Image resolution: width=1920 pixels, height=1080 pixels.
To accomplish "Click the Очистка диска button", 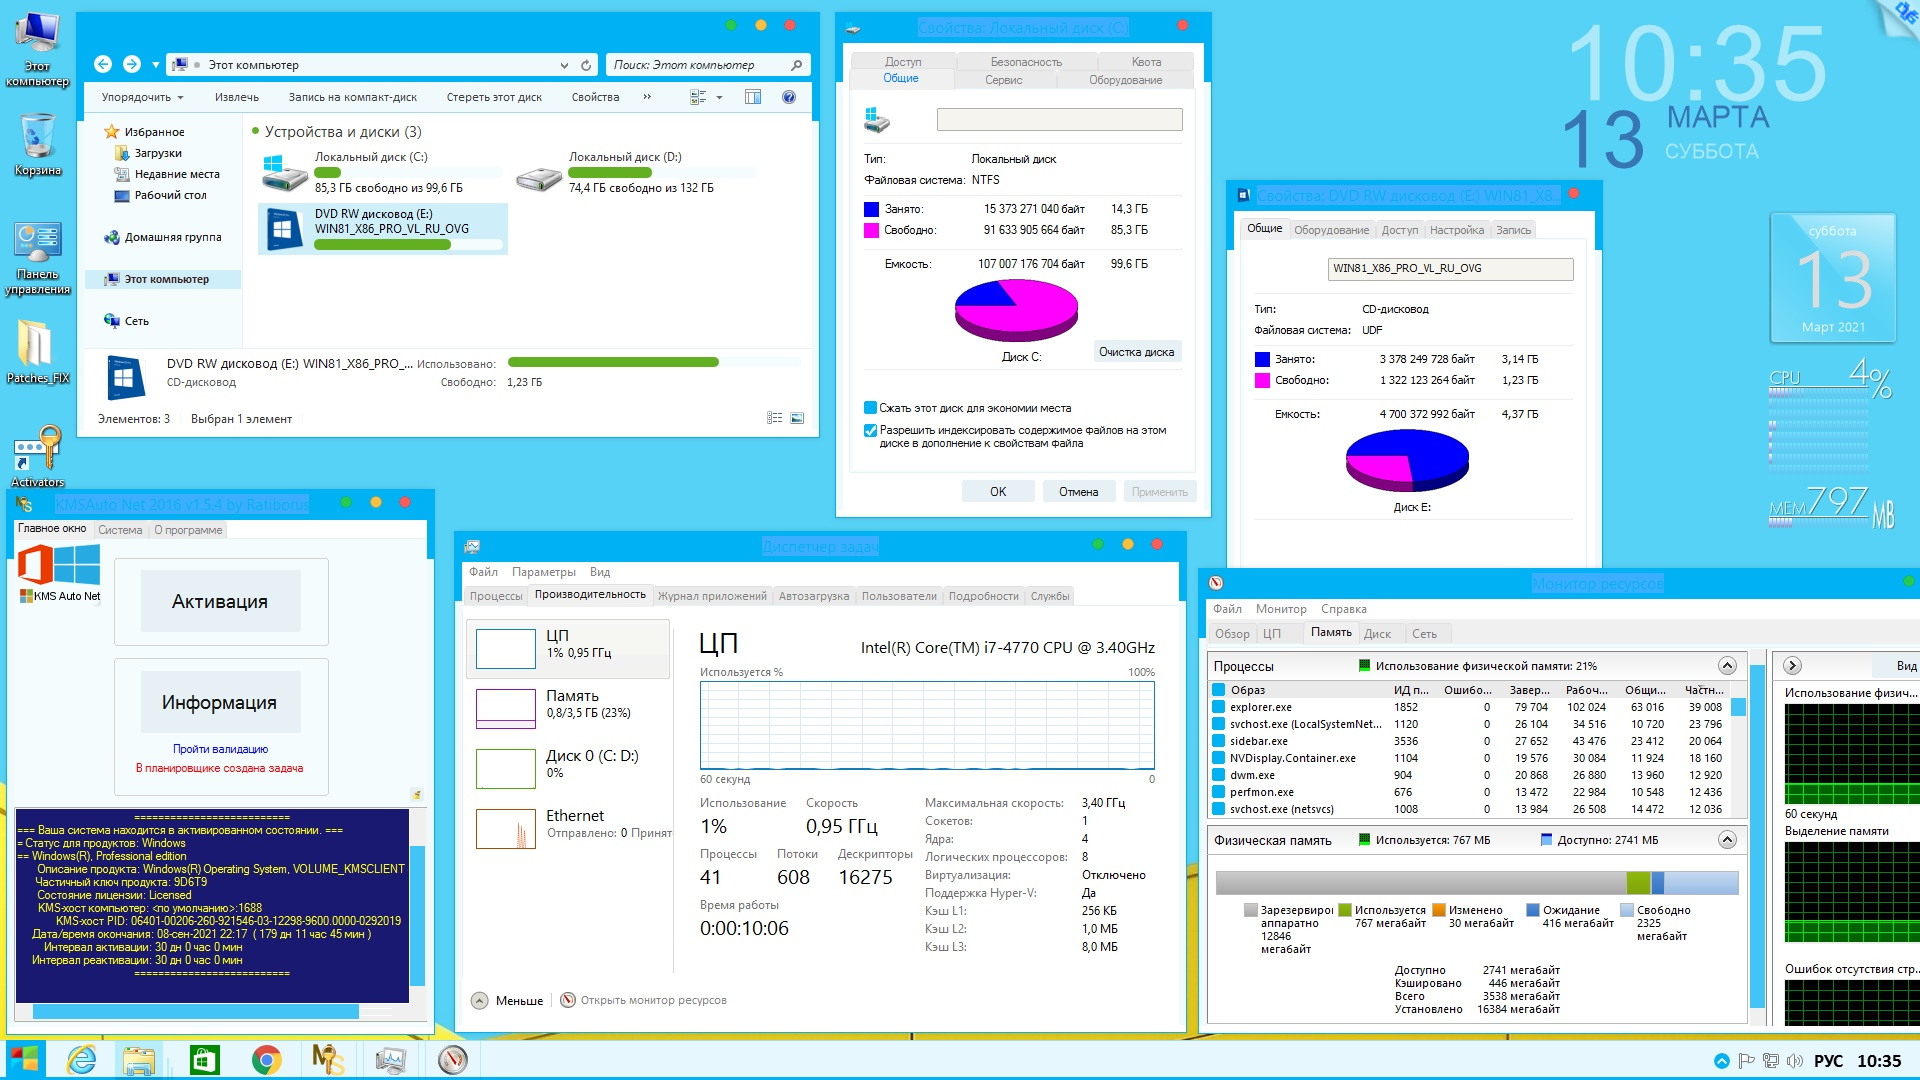I will coord(1136,352).
